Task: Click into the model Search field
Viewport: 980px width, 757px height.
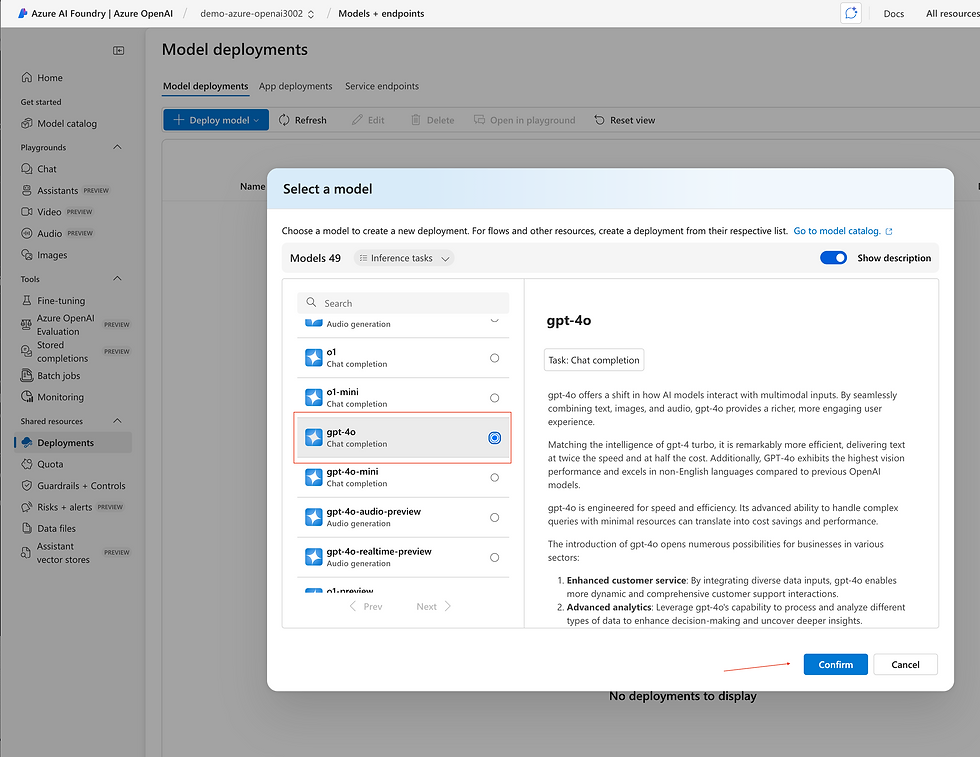Action: click(x=403, y=303)
